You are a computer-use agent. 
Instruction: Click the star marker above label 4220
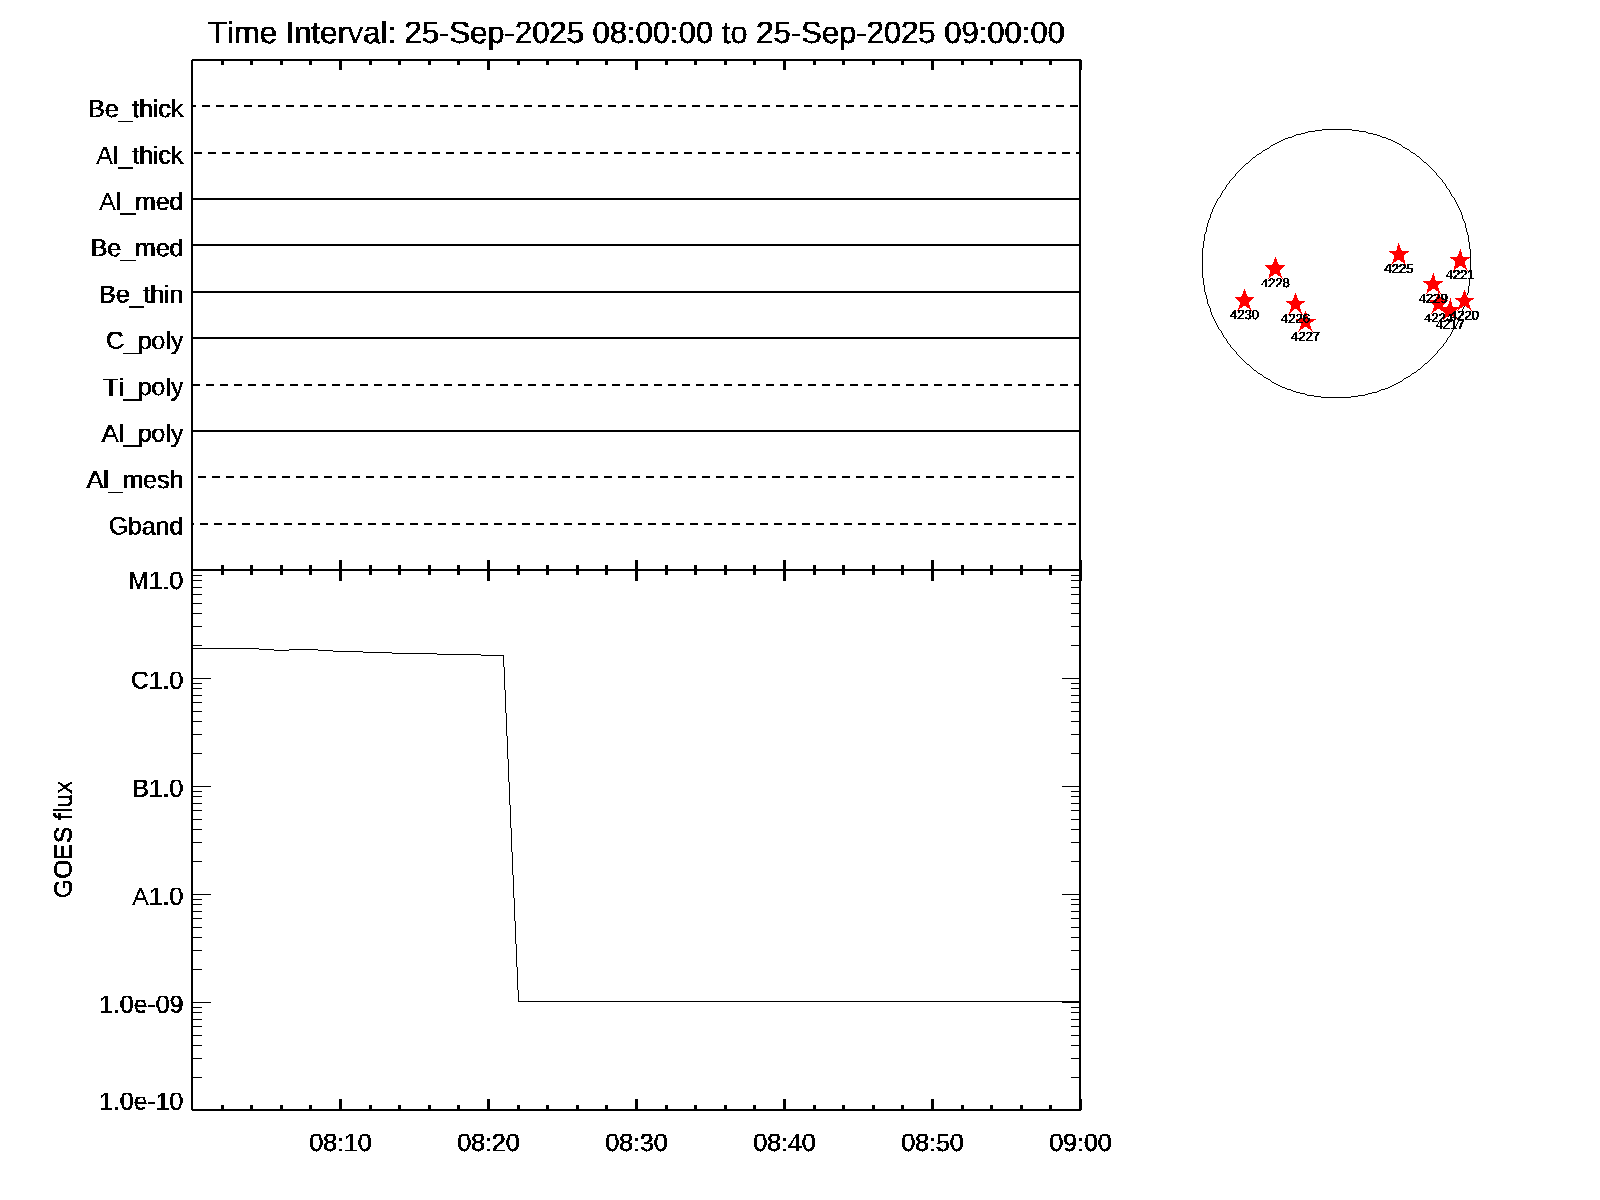coord(1465,301)
